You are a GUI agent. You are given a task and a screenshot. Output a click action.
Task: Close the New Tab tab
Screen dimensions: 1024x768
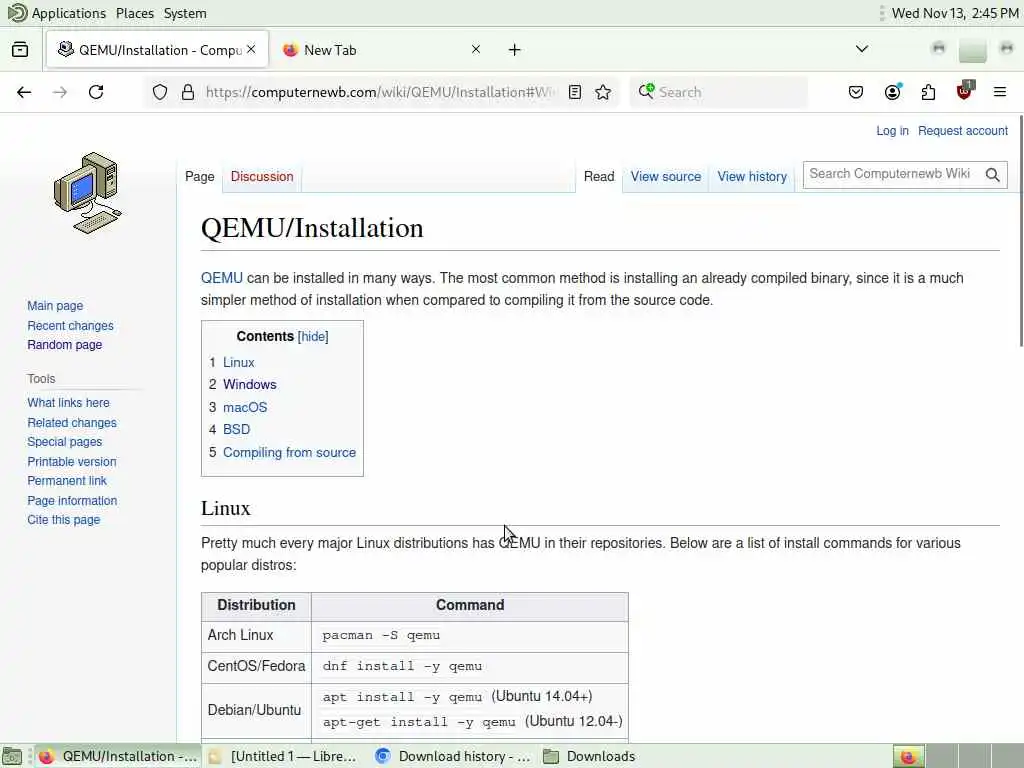476,49
